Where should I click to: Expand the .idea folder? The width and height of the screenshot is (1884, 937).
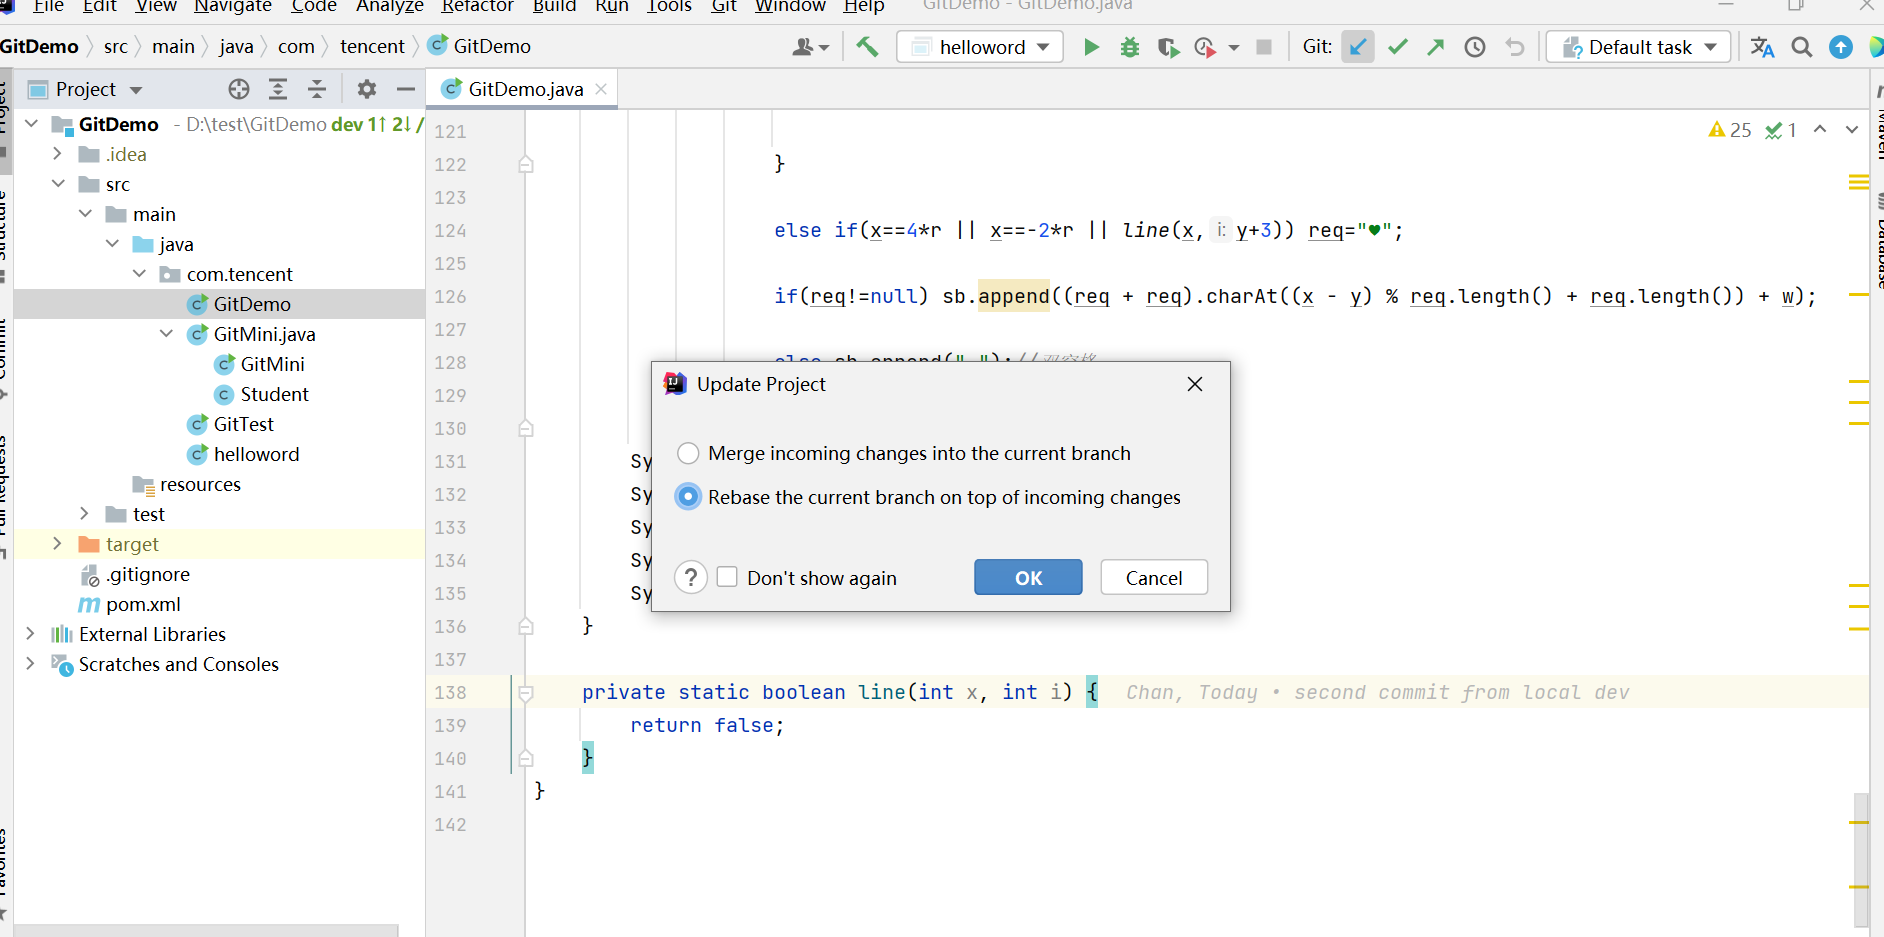coord(57,154)
